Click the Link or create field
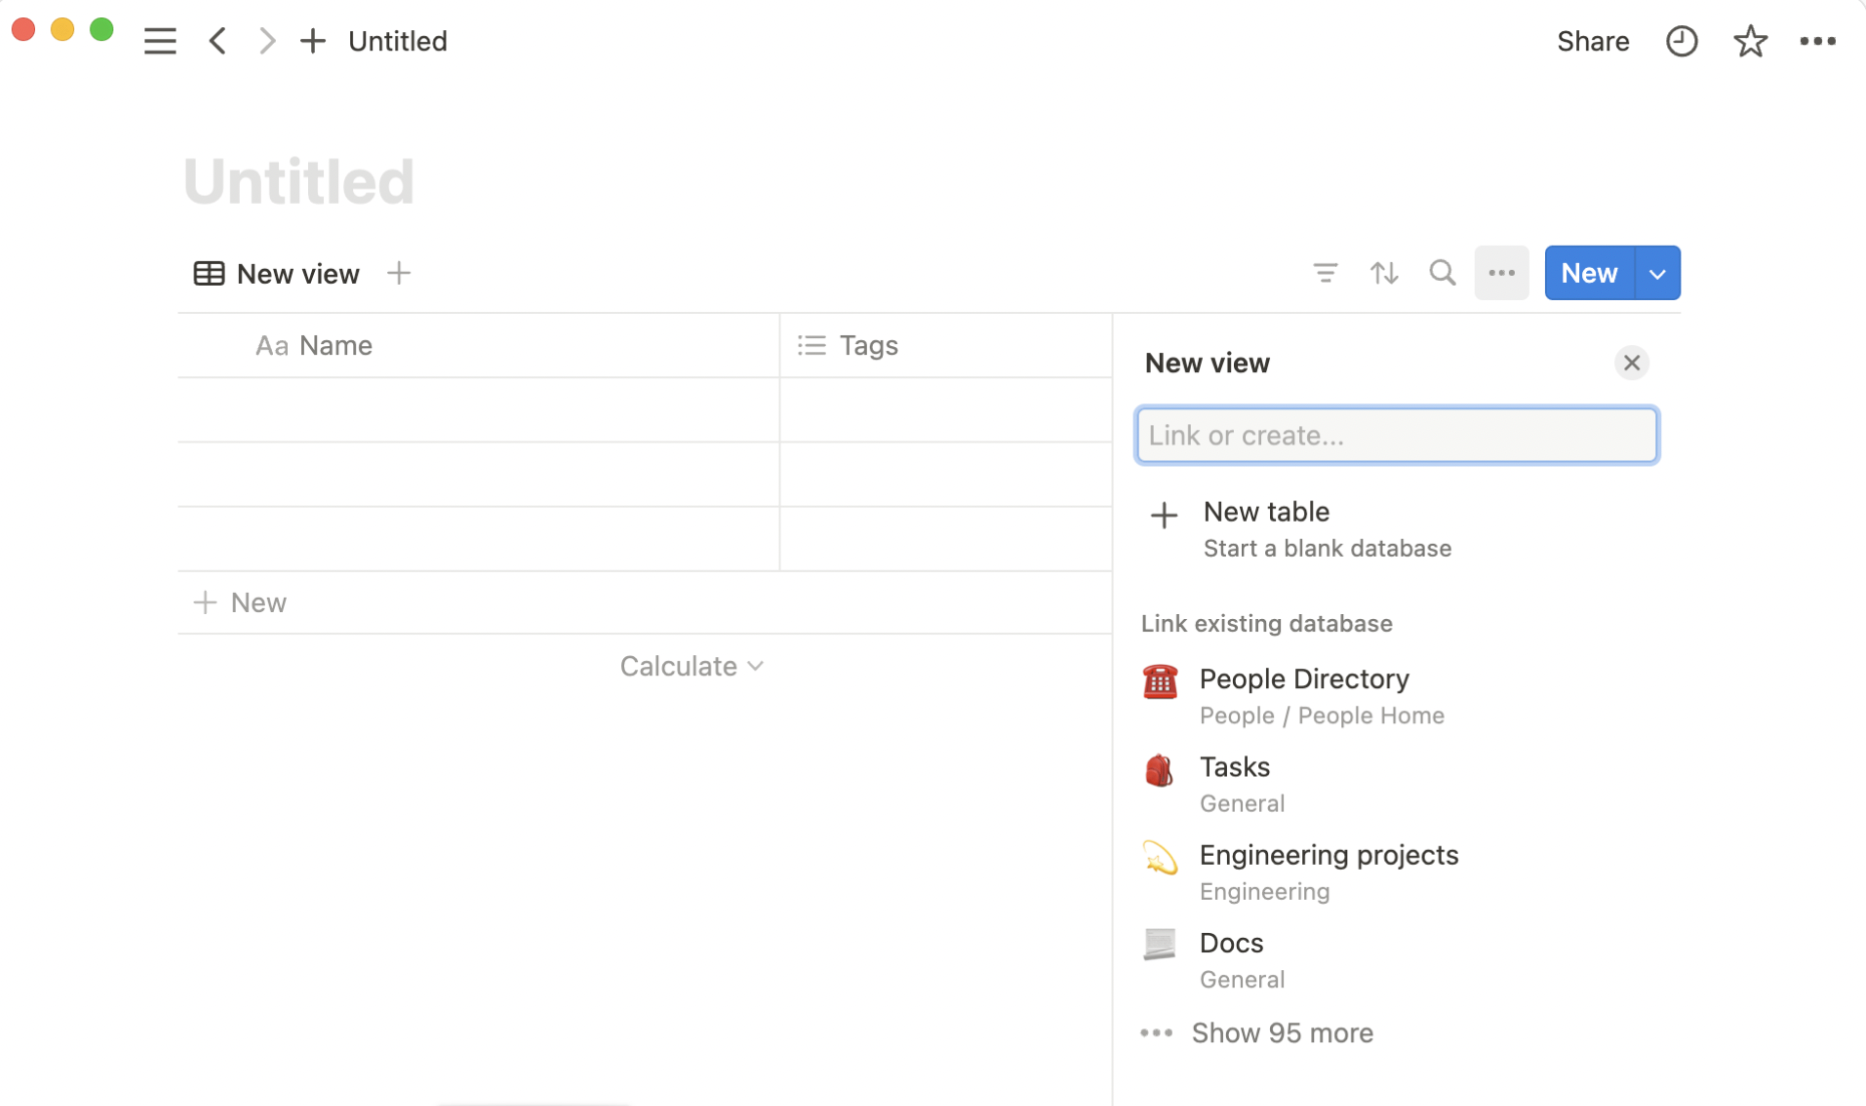1866x1106 pixels. coord(1396,435)
